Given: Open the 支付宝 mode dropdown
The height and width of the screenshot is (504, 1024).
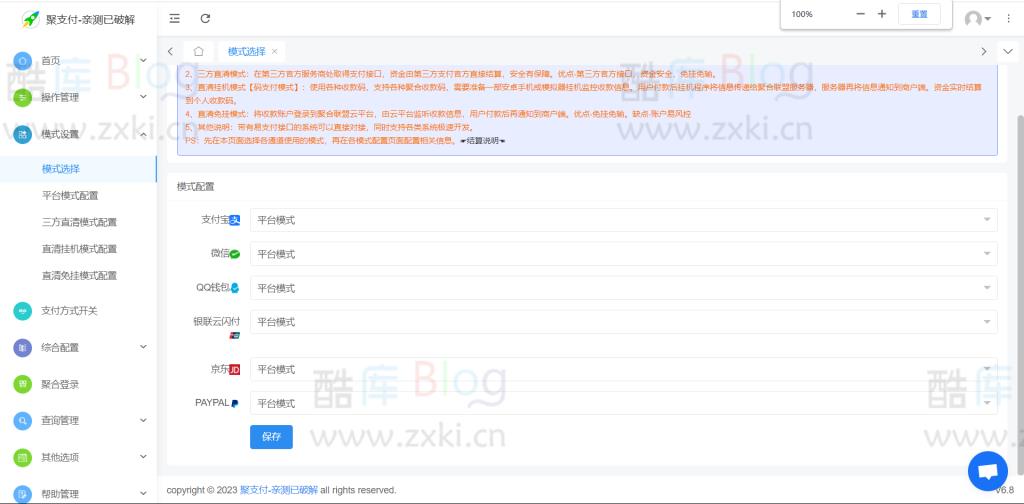Looking at the screenshot, I should pos(624,220).
